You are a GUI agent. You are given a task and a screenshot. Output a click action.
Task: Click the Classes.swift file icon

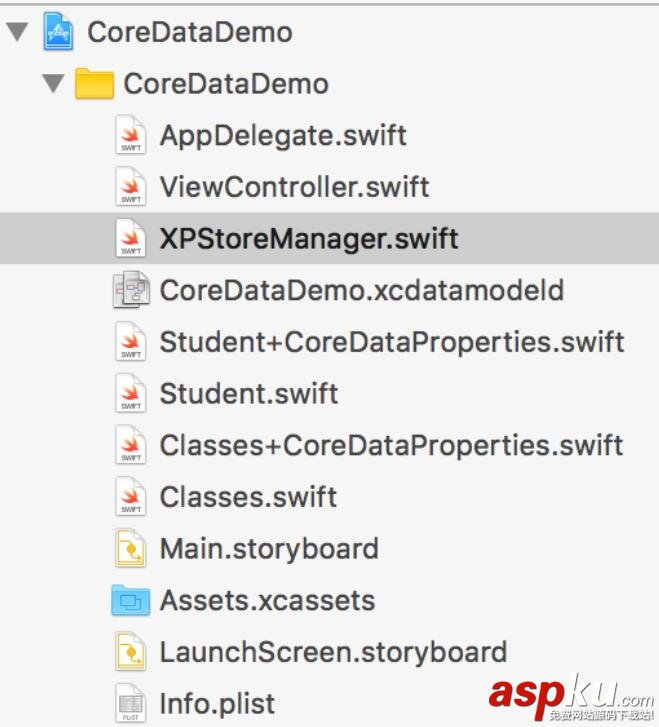coord(131,497)
